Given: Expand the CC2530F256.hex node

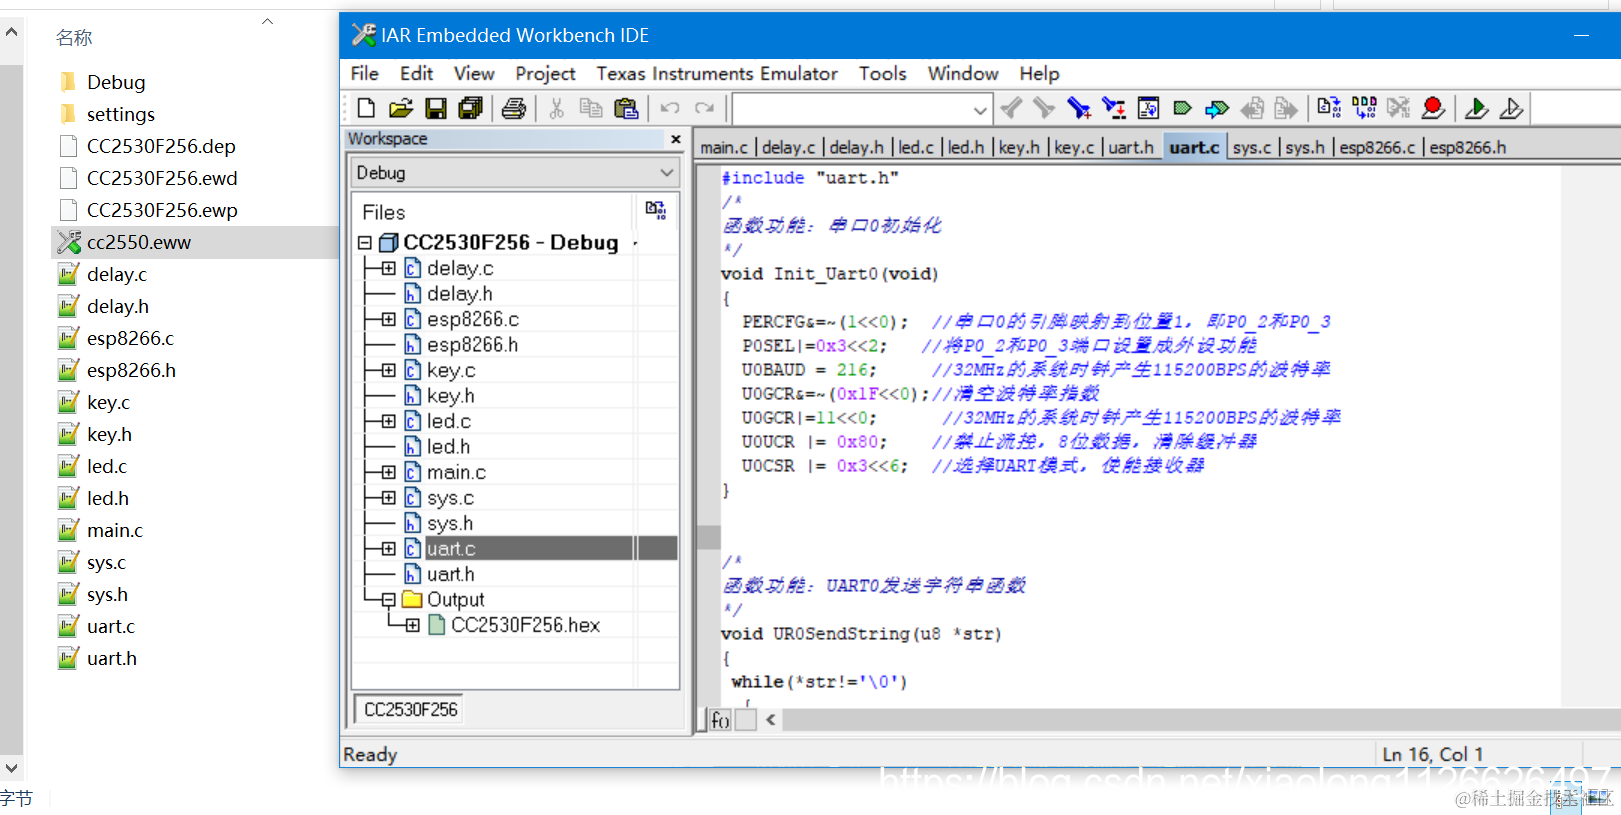Looking at the screenshot, I should 412,625.
